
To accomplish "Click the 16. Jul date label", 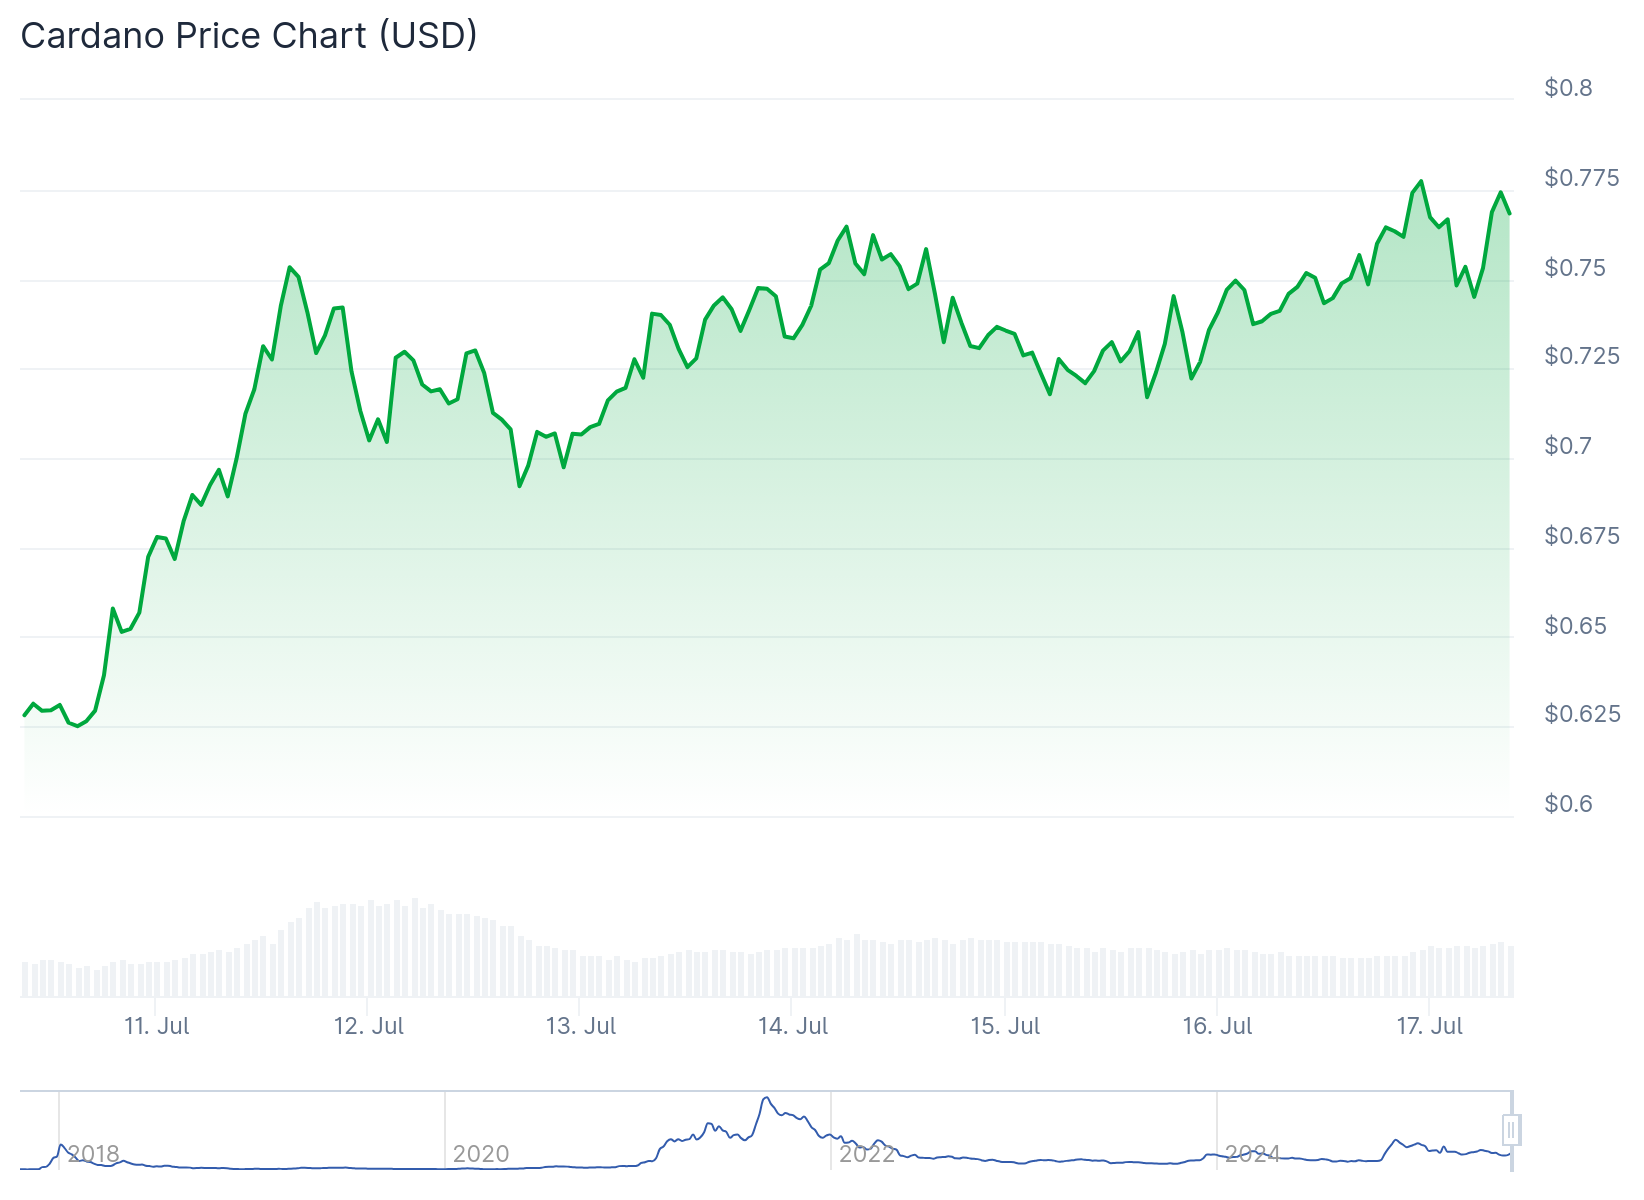I will tap(1217, 1026).
